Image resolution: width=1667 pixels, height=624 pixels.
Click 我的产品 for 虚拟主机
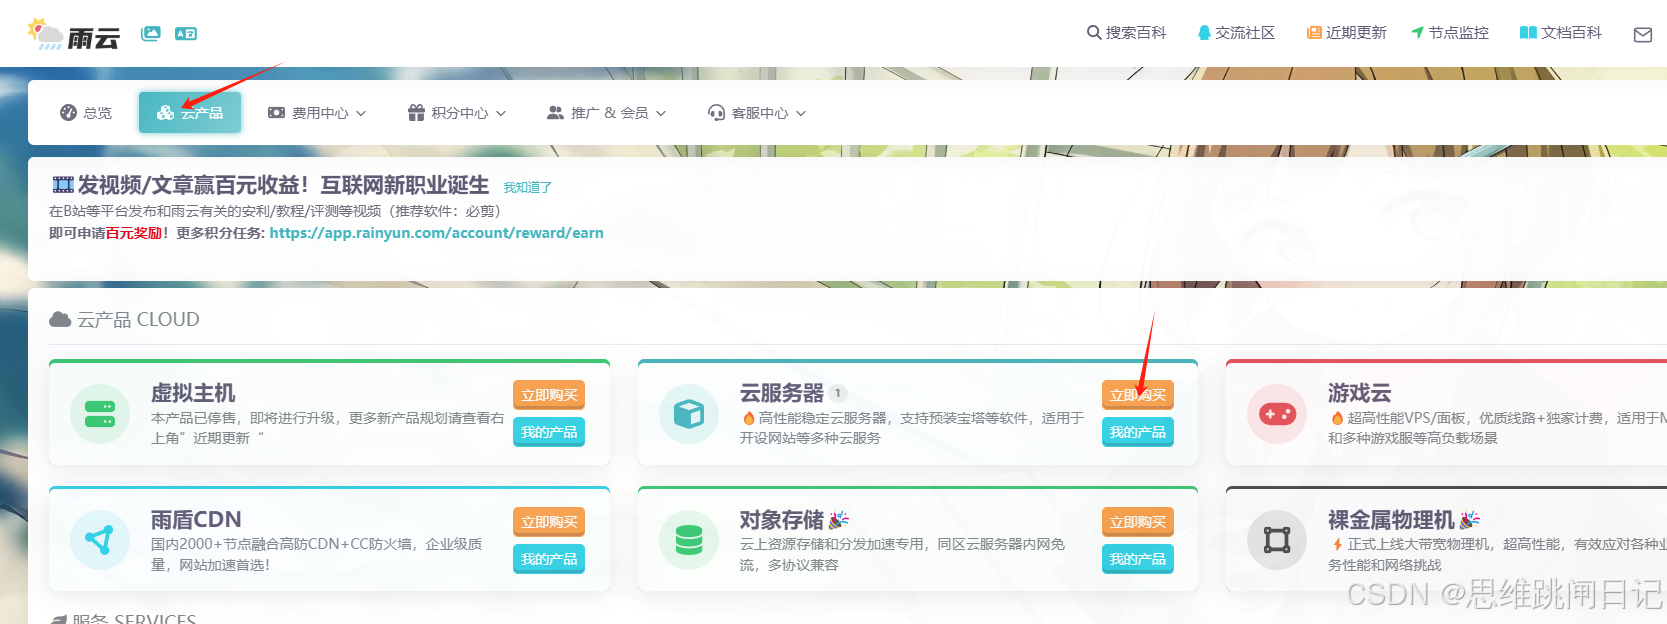click(x=549, y=432)
